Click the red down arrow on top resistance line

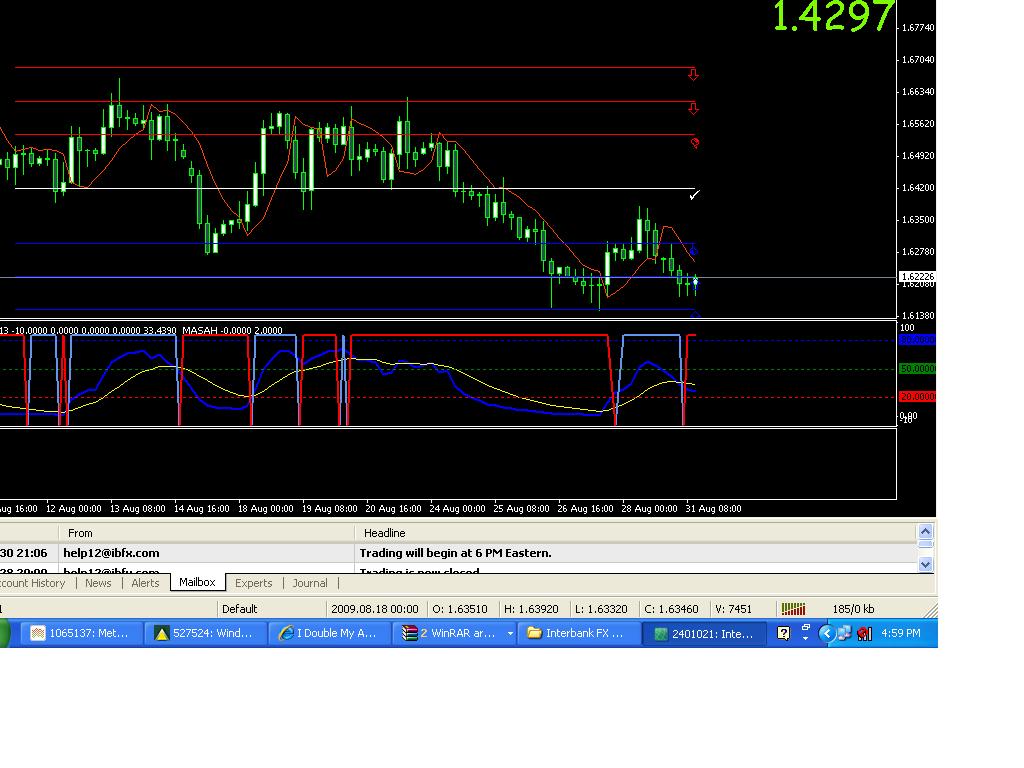click(x=693, y=74)
